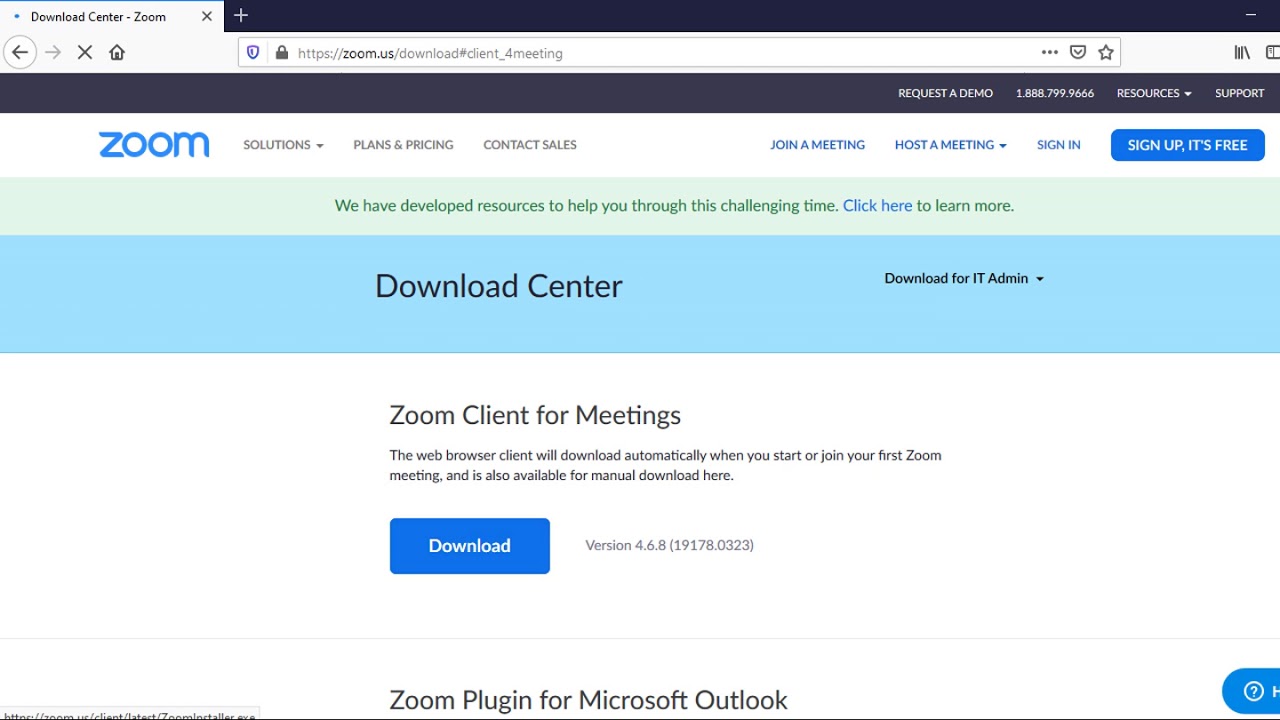Open the browser home page icon
Image resolution: width=1280 pixels, height=720 pixels.
point(117,53)
